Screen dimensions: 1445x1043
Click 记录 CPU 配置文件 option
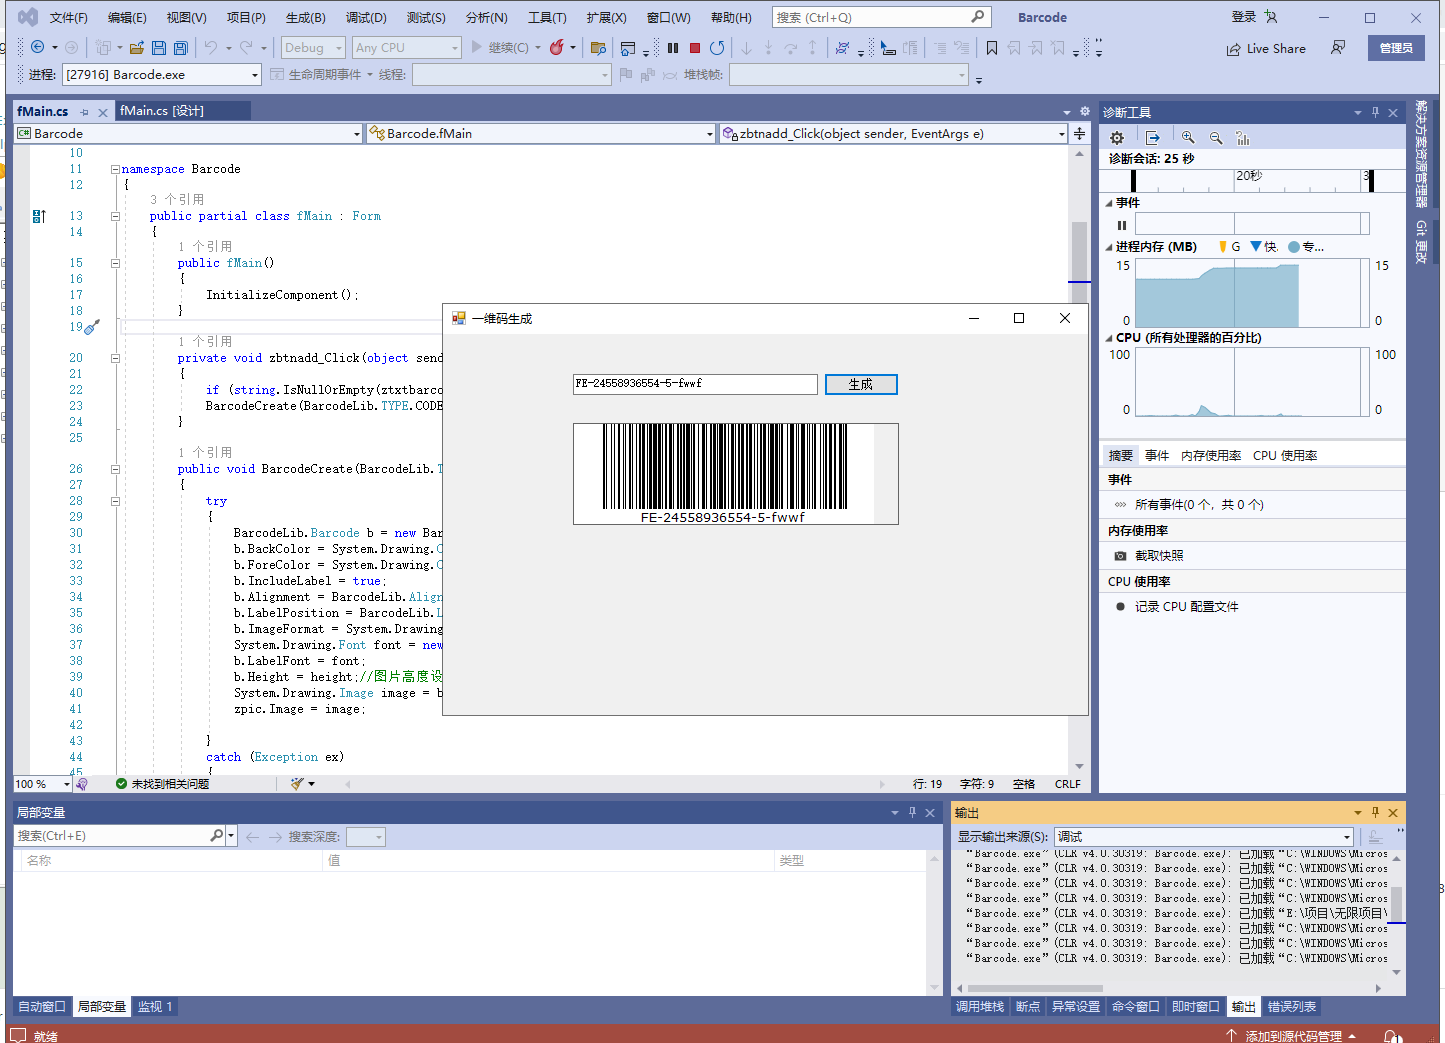point(1186,607)
